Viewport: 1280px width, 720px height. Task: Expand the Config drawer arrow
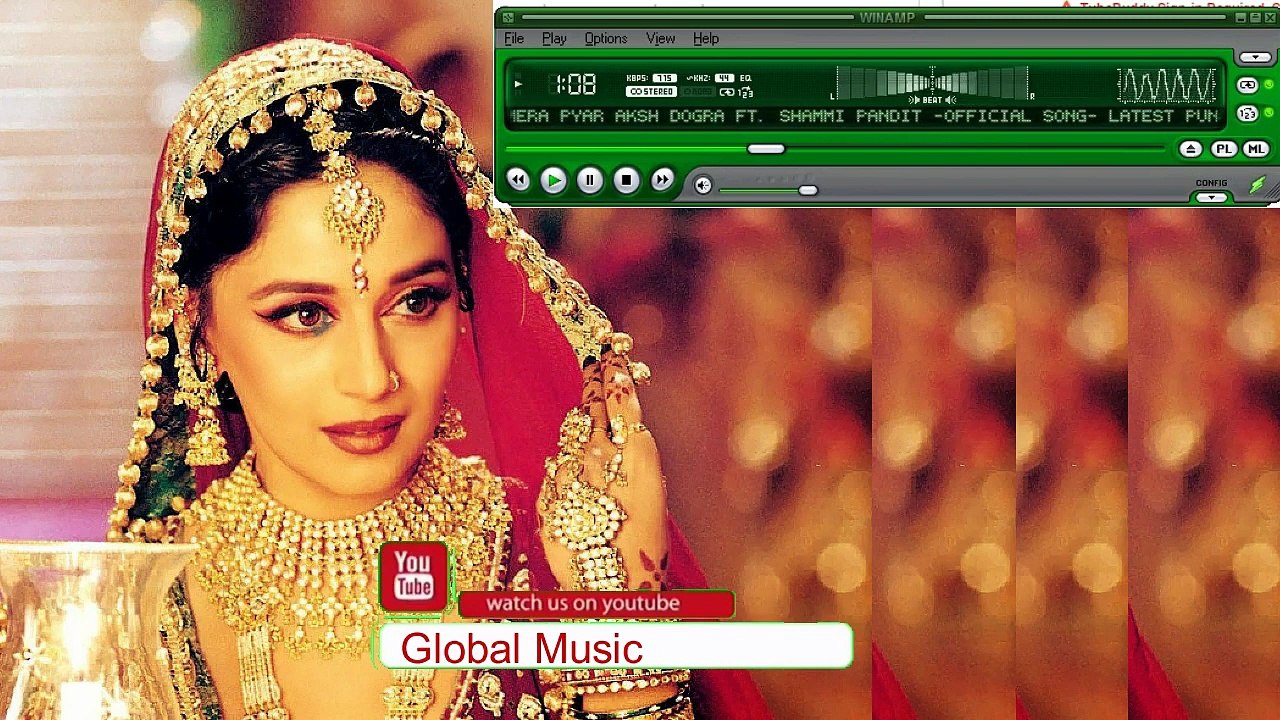click(1211, 197)
